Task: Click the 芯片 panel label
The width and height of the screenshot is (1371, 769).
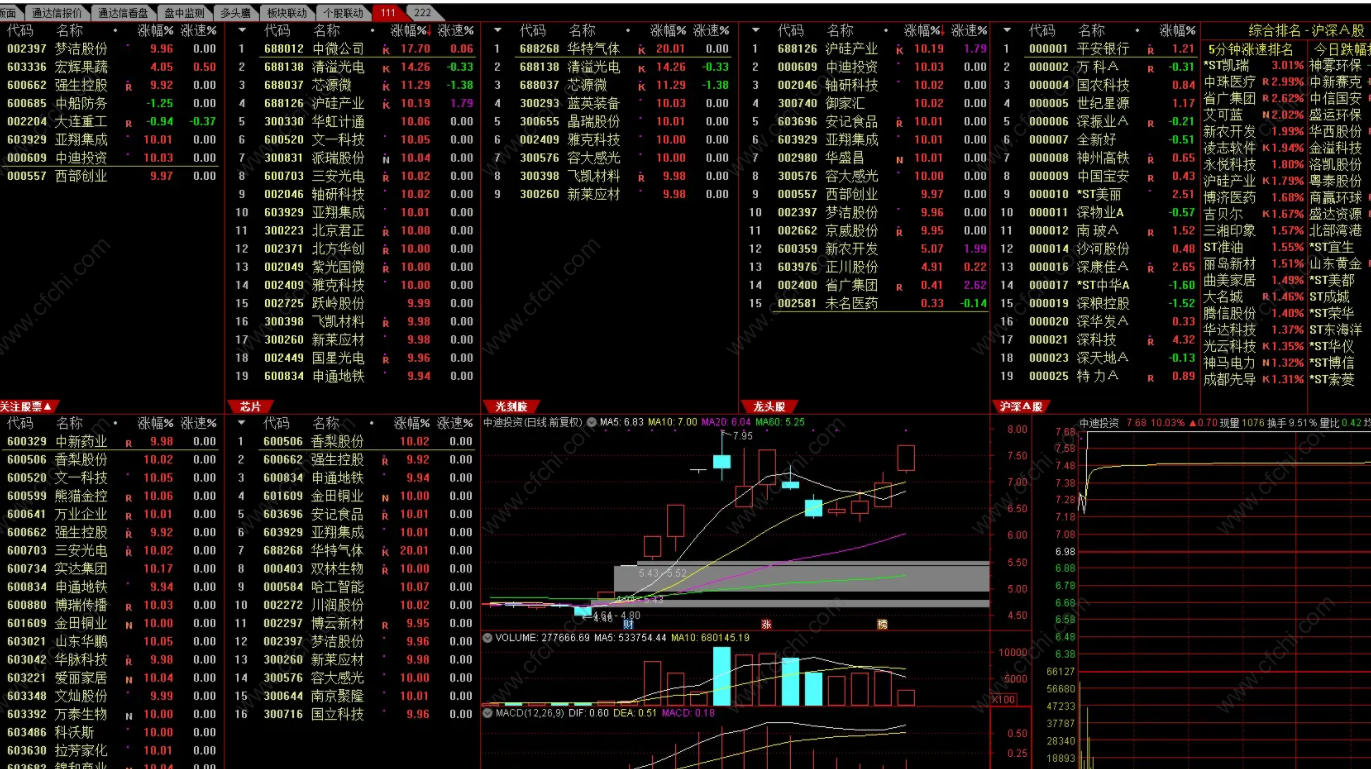Action: [251, 407]
